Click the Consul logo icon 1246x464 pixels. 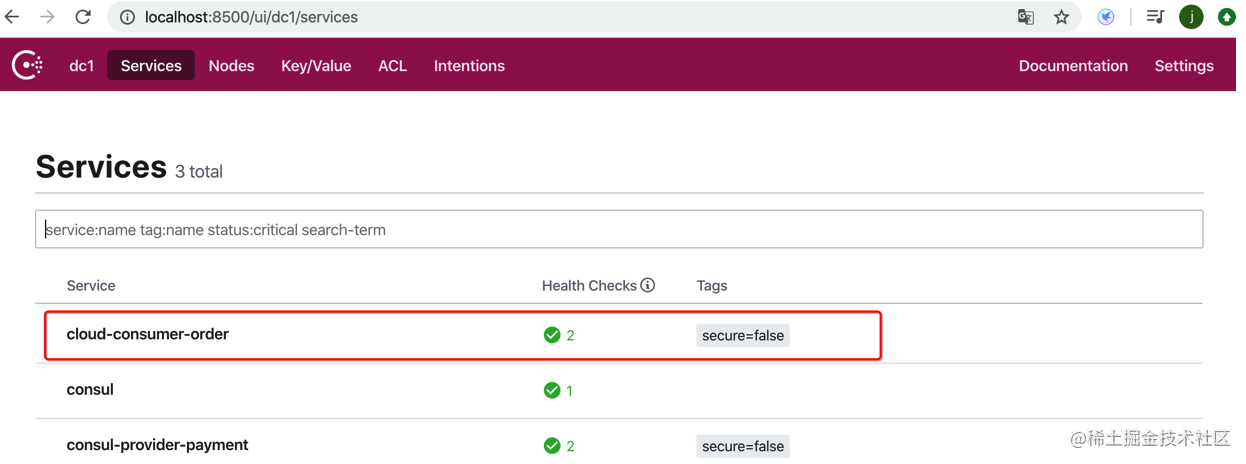point(27,65)
